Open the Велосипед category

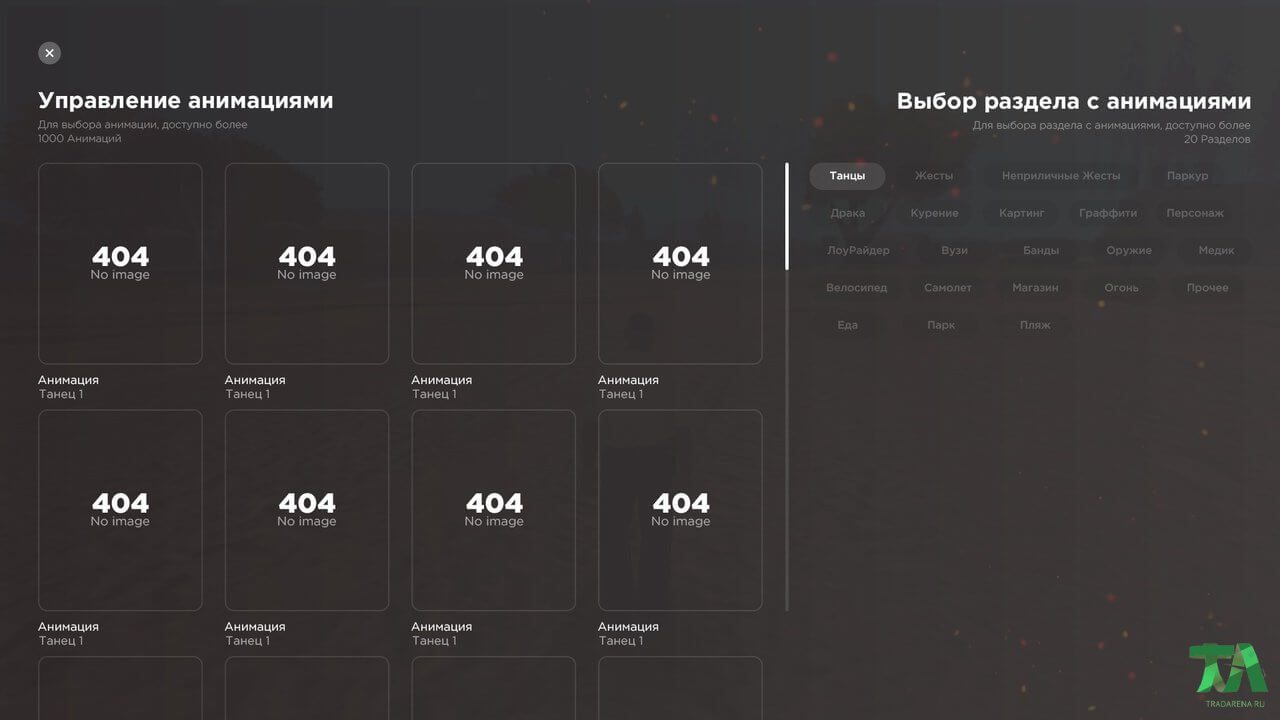coord(856,287)
